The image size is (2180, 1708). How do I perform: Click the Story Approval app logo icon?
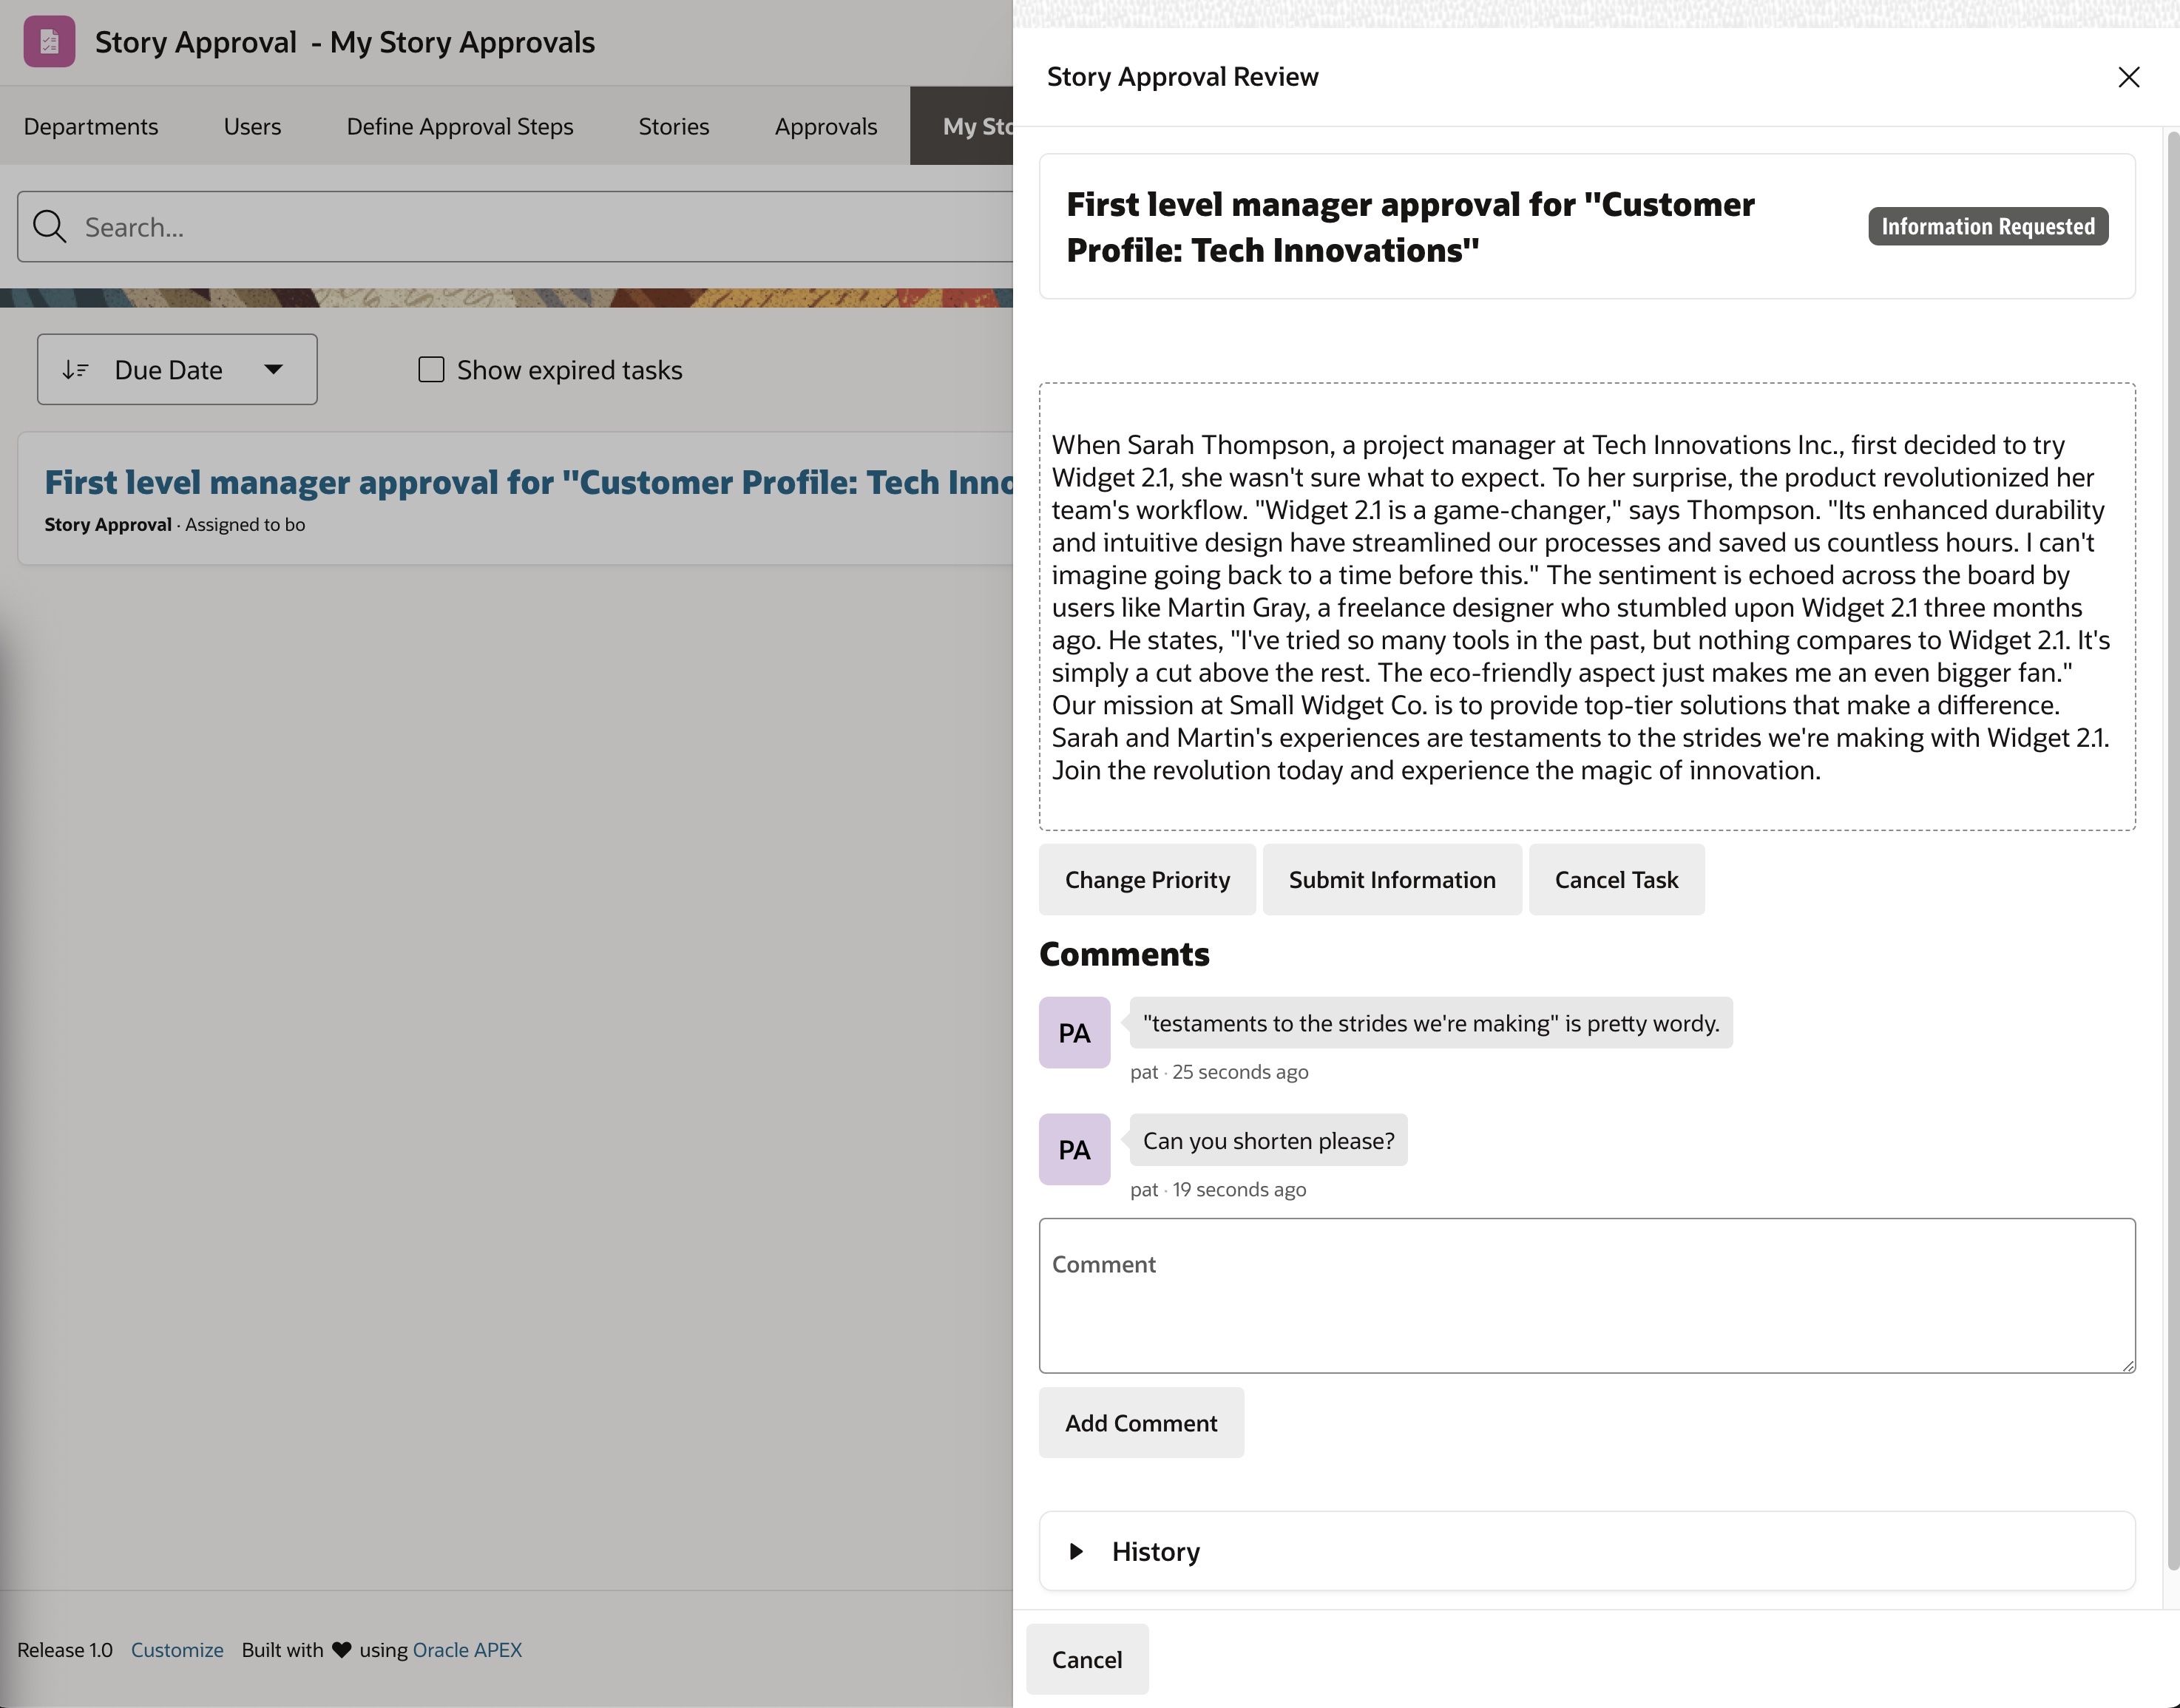click(49, 42)
